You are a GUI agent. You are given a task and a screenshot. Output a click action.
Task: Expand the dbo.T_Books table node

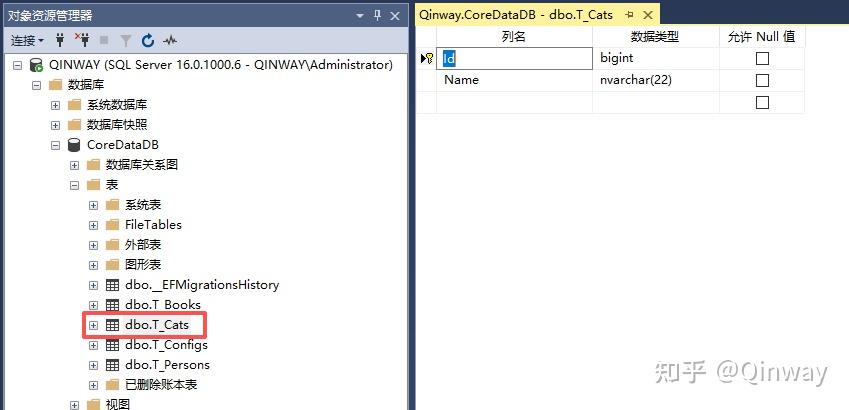[94, 305]
